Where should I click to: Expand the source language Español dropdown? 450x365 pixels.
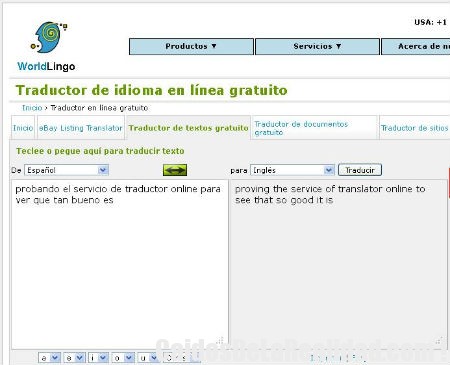pos(66,170)
